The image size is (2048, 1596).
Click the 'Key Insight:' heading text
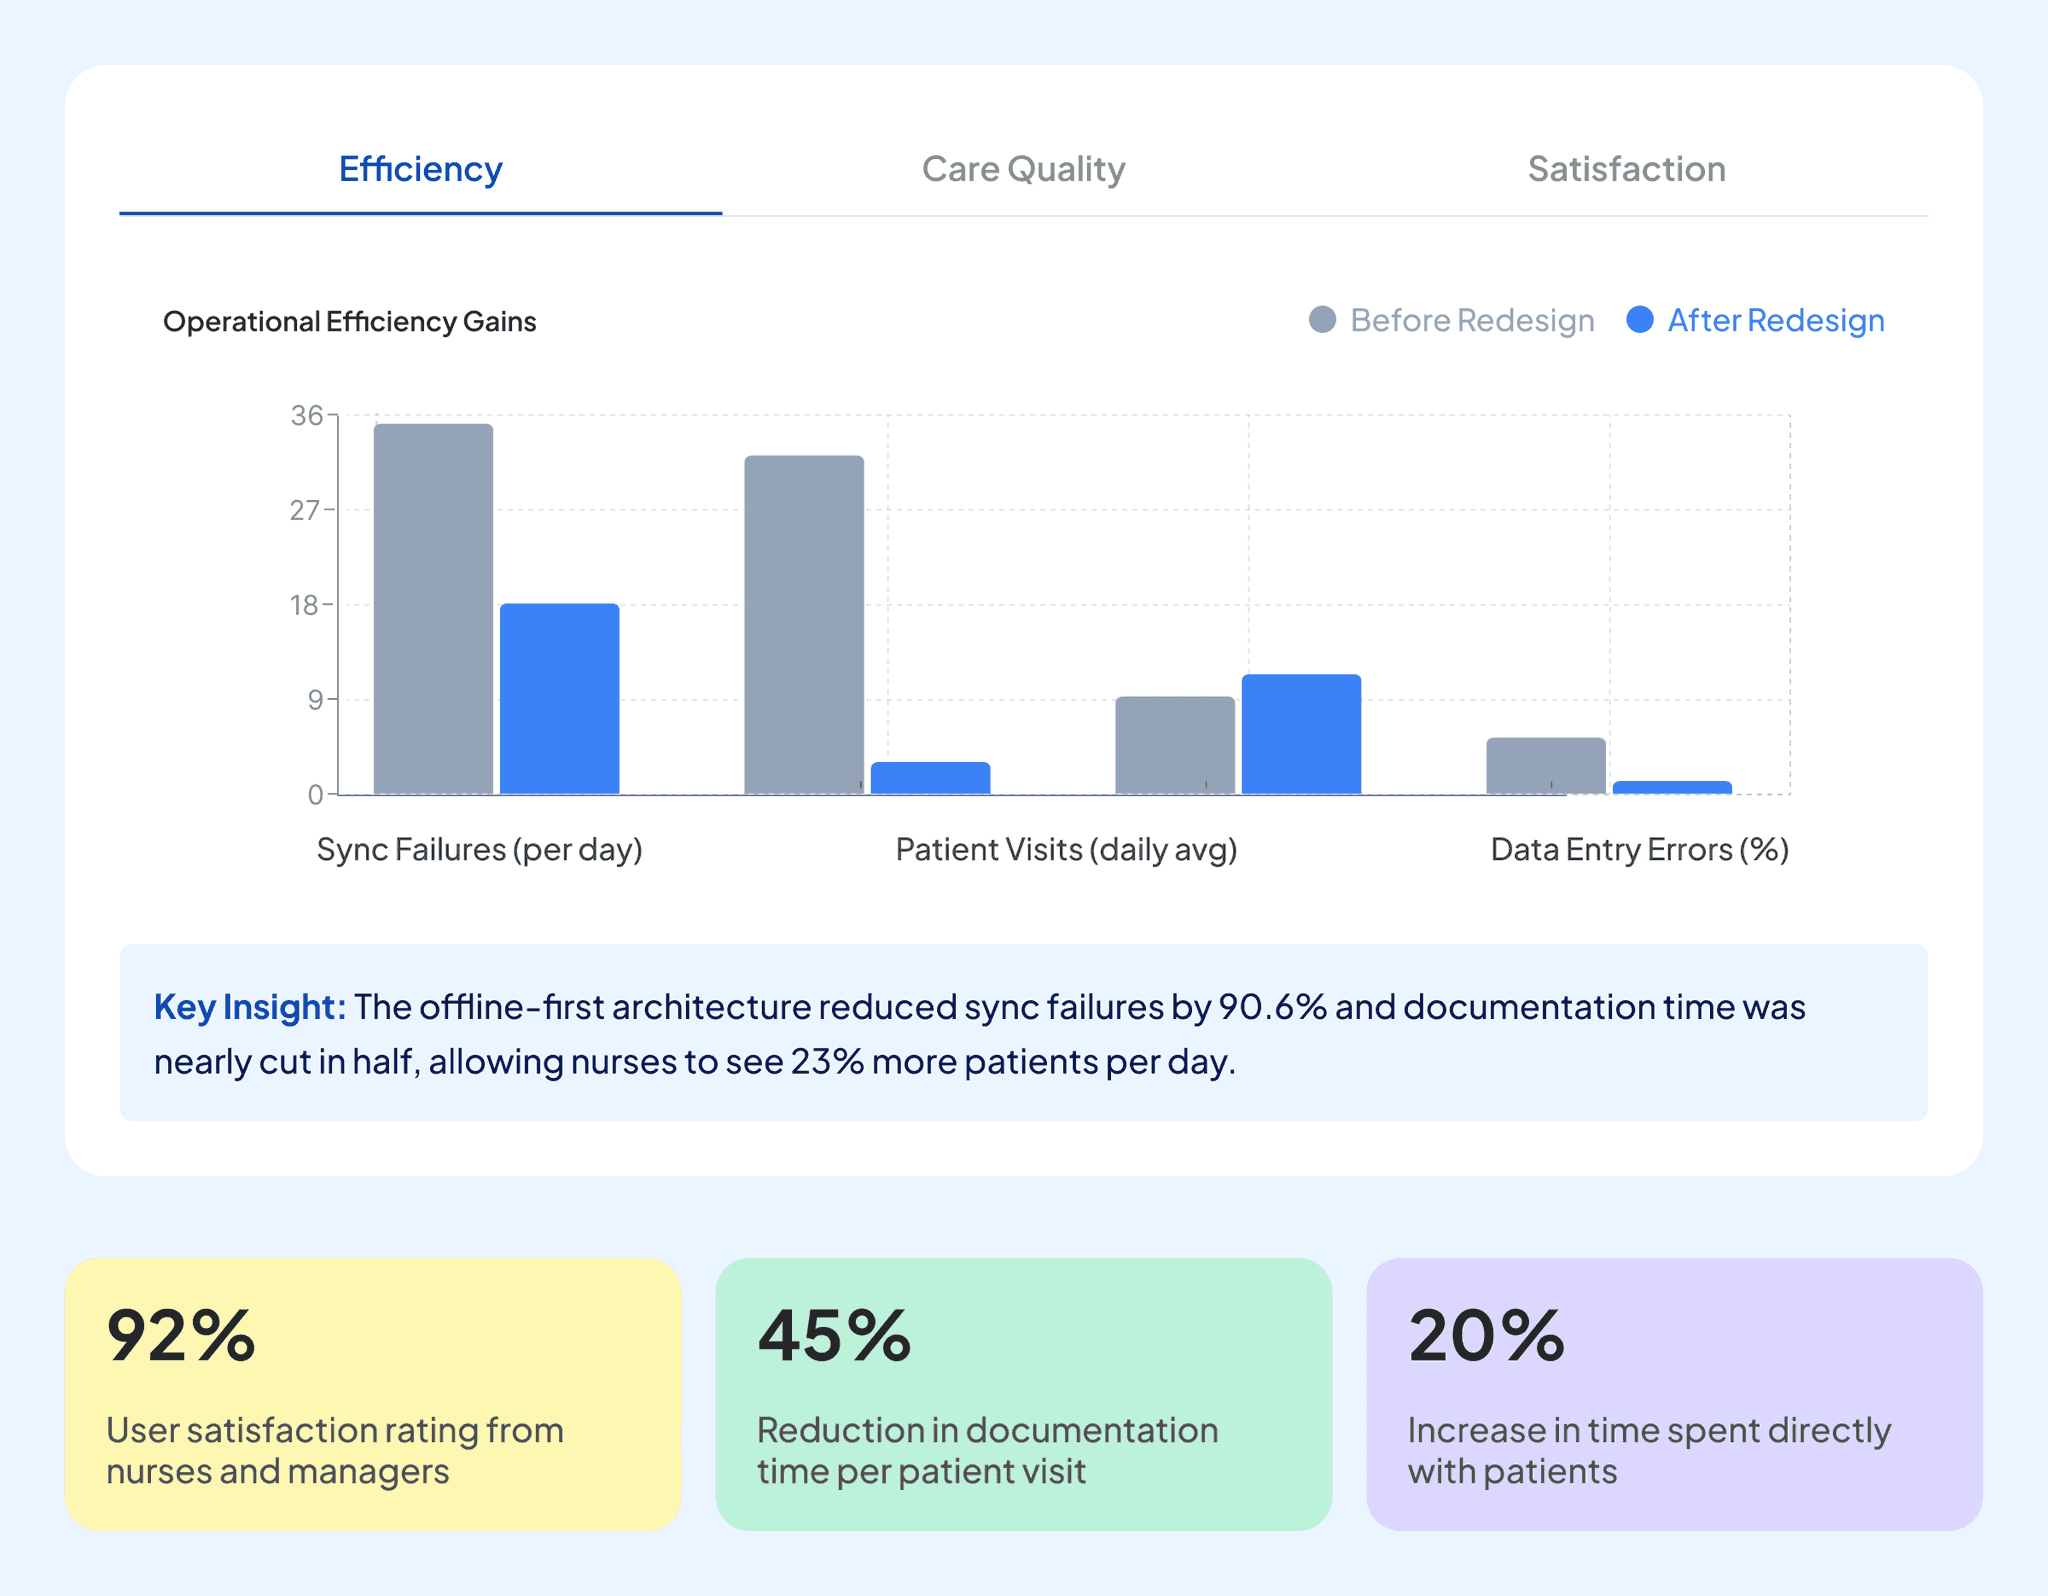coord(250,1006)
